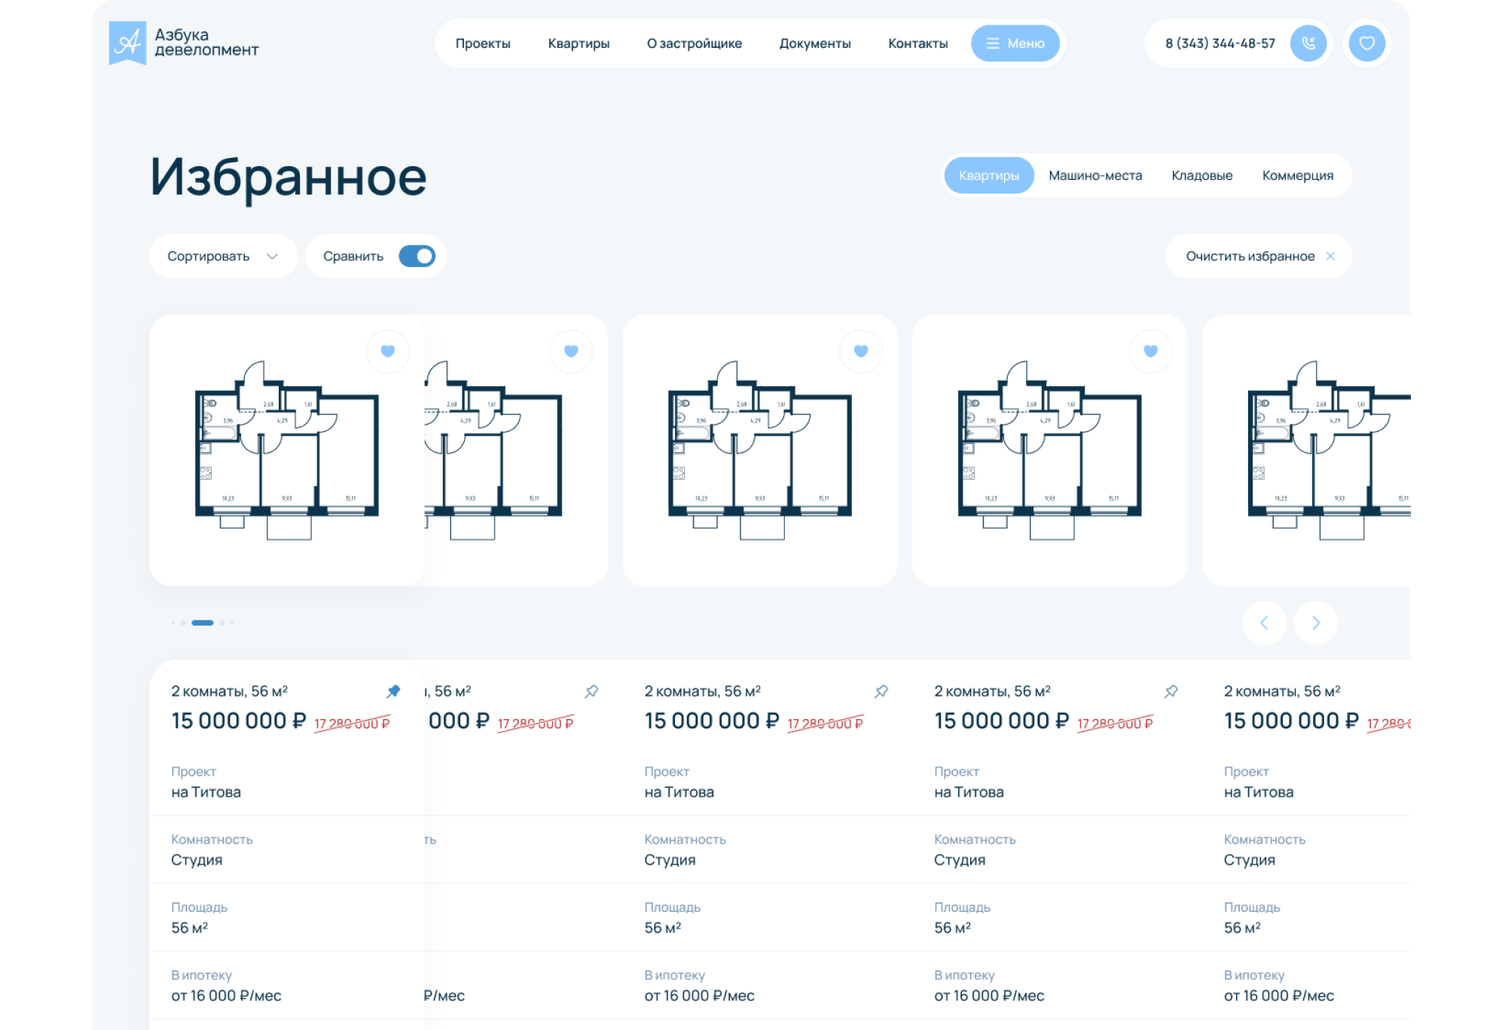Remove first apartment card from favorites heart
This screenshot has width=1502, height=1030.
click(388, 351)
